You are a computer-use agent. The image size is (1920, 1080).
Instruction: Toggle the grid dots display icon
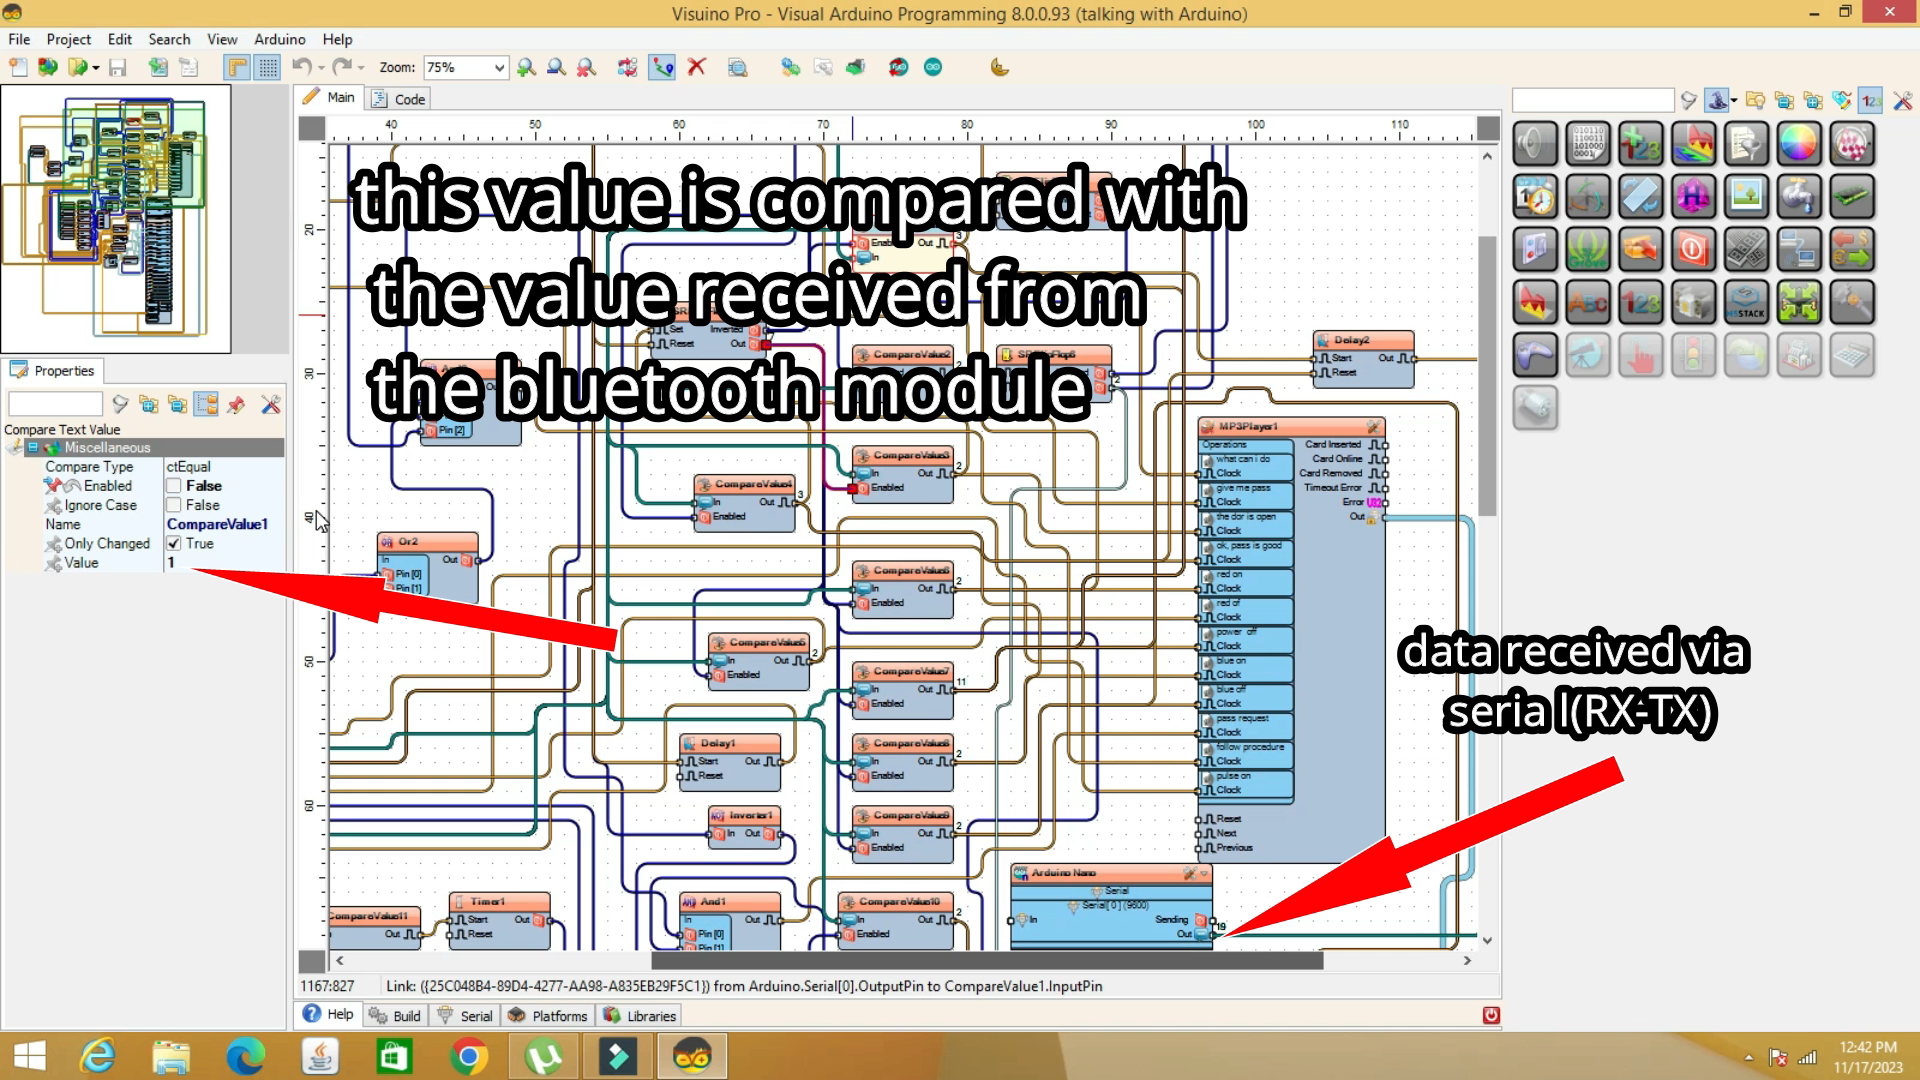[268, 68]
